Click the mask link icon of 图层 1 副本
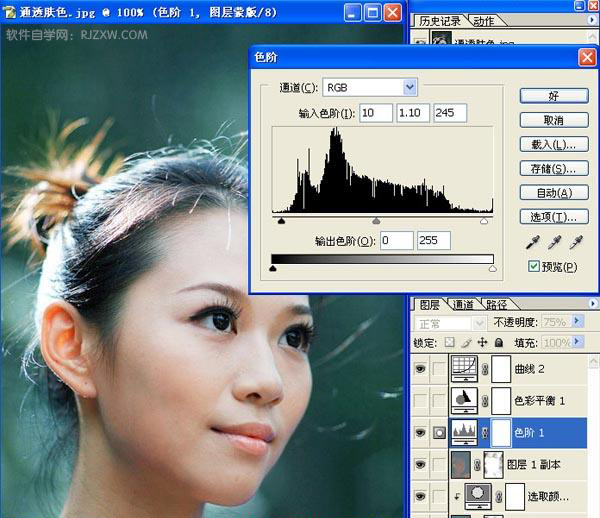600x518 pixels. (477, 465)
